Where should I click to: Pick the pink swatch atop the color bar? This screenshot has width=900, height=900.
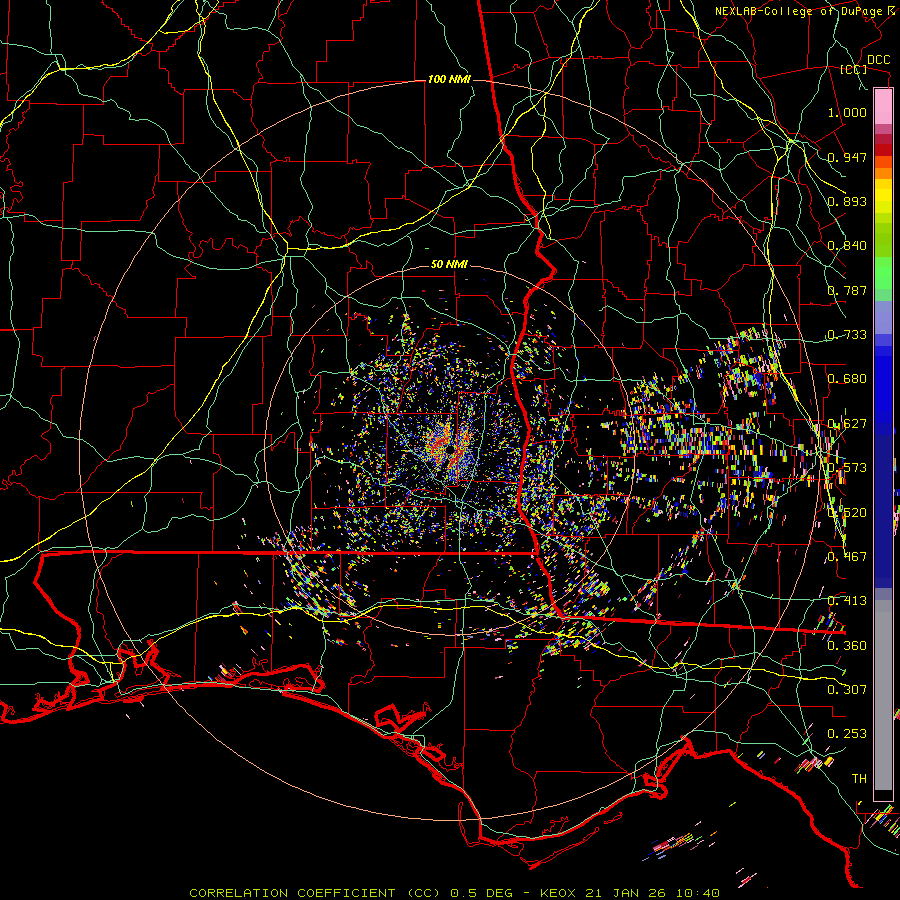(883, 107)
